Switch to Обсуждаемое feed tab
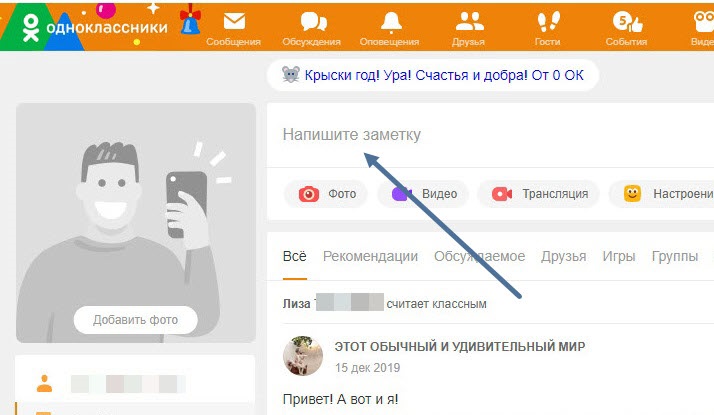Screen dimensions: 714x415 (479, 256)
